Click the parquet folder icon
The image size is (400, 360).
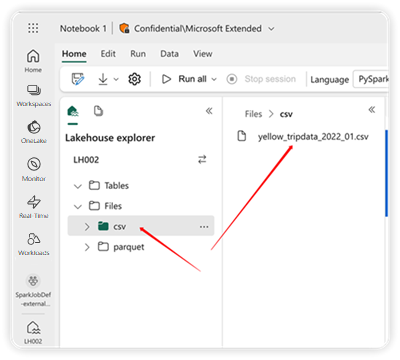click(x=103, y=247)
